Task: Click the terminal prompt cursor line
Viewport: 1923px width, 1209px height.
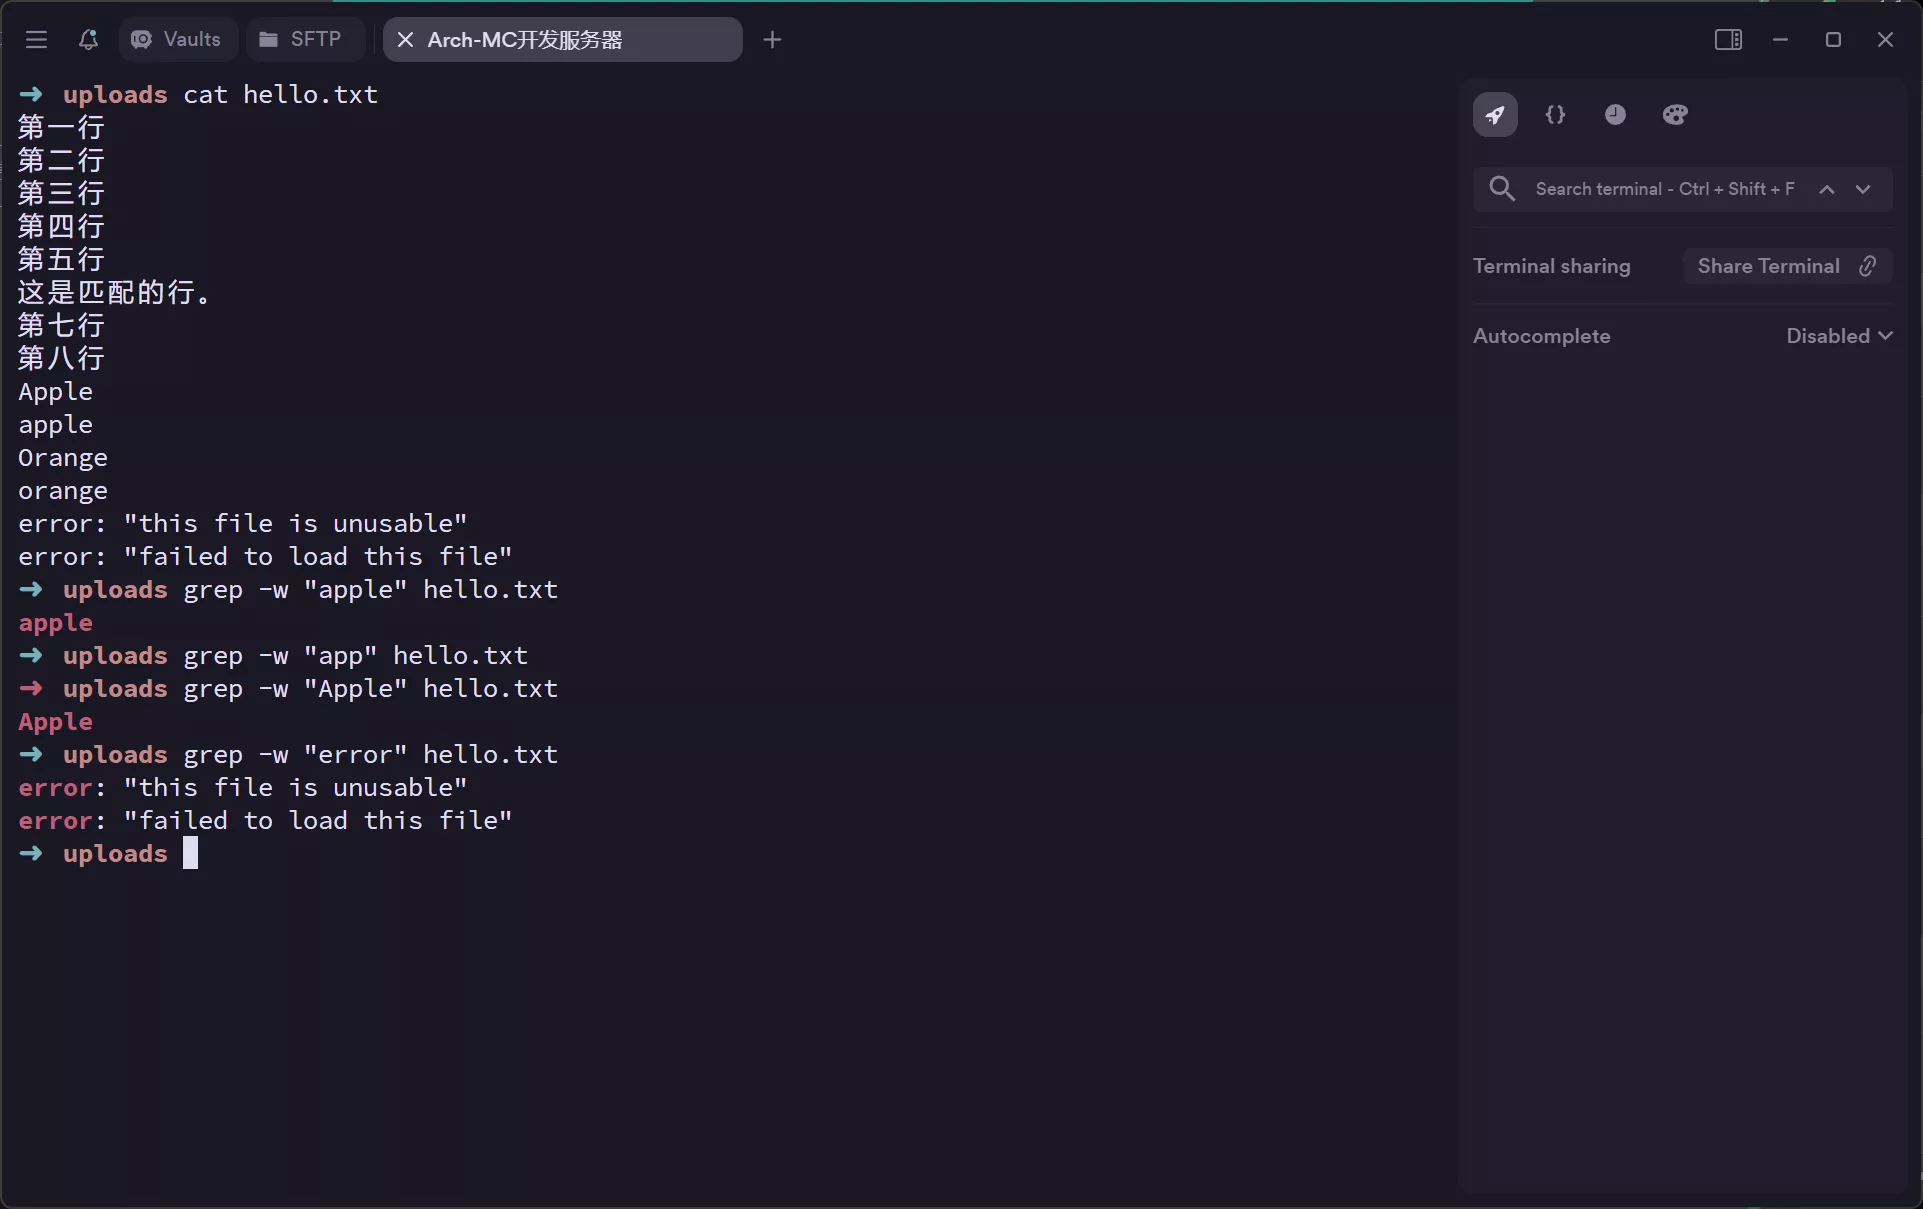Action: [191, 854]
